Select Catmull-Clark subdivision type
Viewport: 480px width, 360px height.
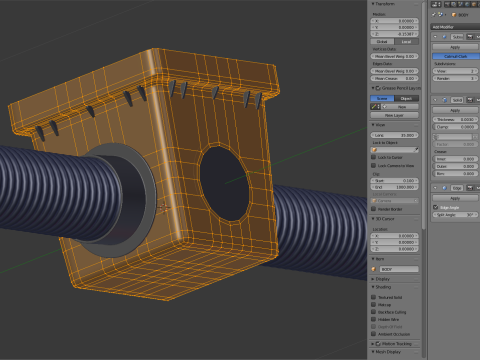[x=456, y=56]
